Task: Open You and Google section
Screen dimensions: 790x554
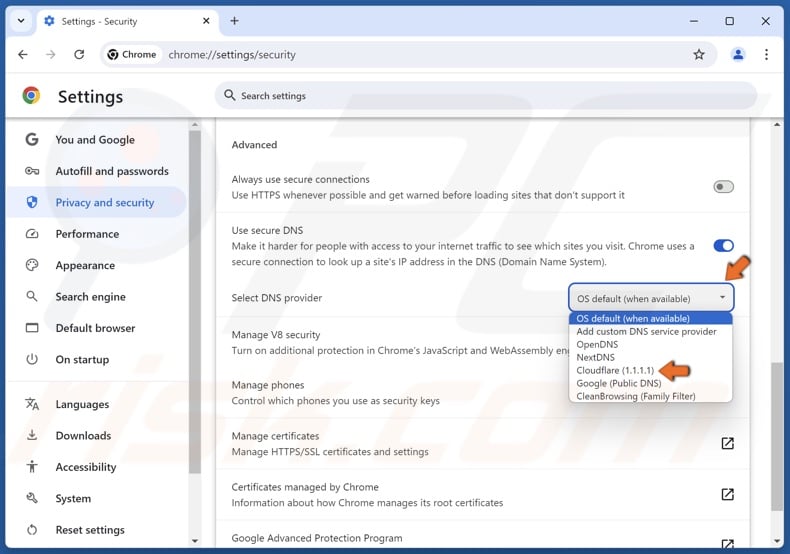Action: (96, 140)
